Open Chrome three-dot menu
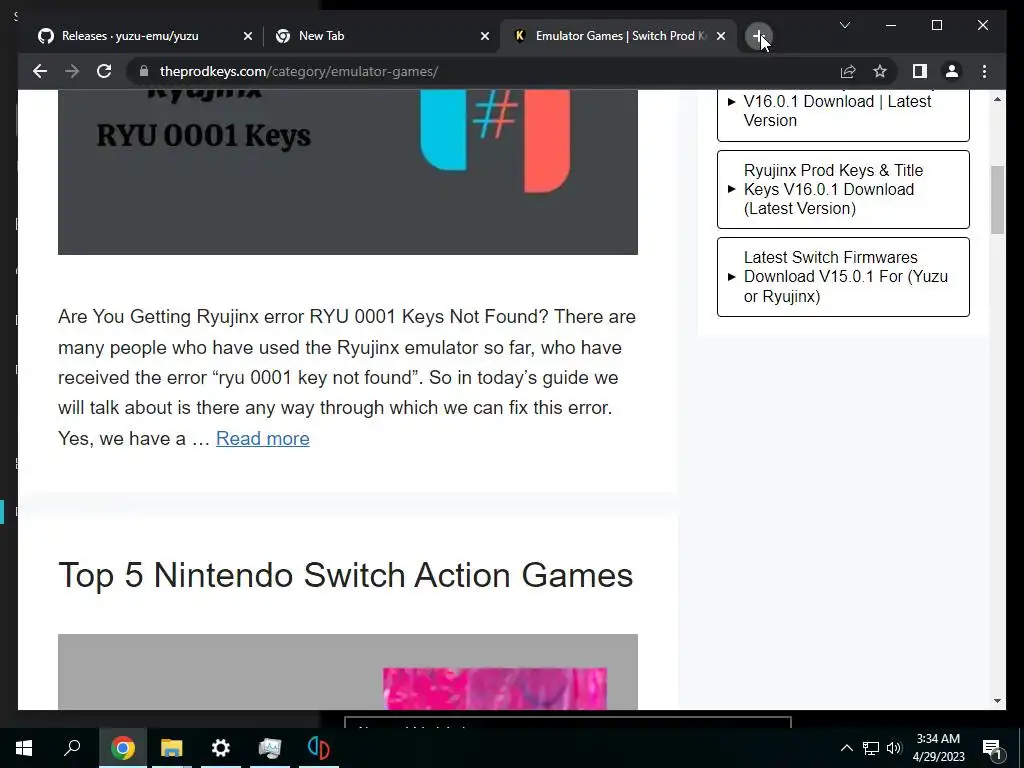This screenshot has height=768, width=1024. [x=984, y=71]
